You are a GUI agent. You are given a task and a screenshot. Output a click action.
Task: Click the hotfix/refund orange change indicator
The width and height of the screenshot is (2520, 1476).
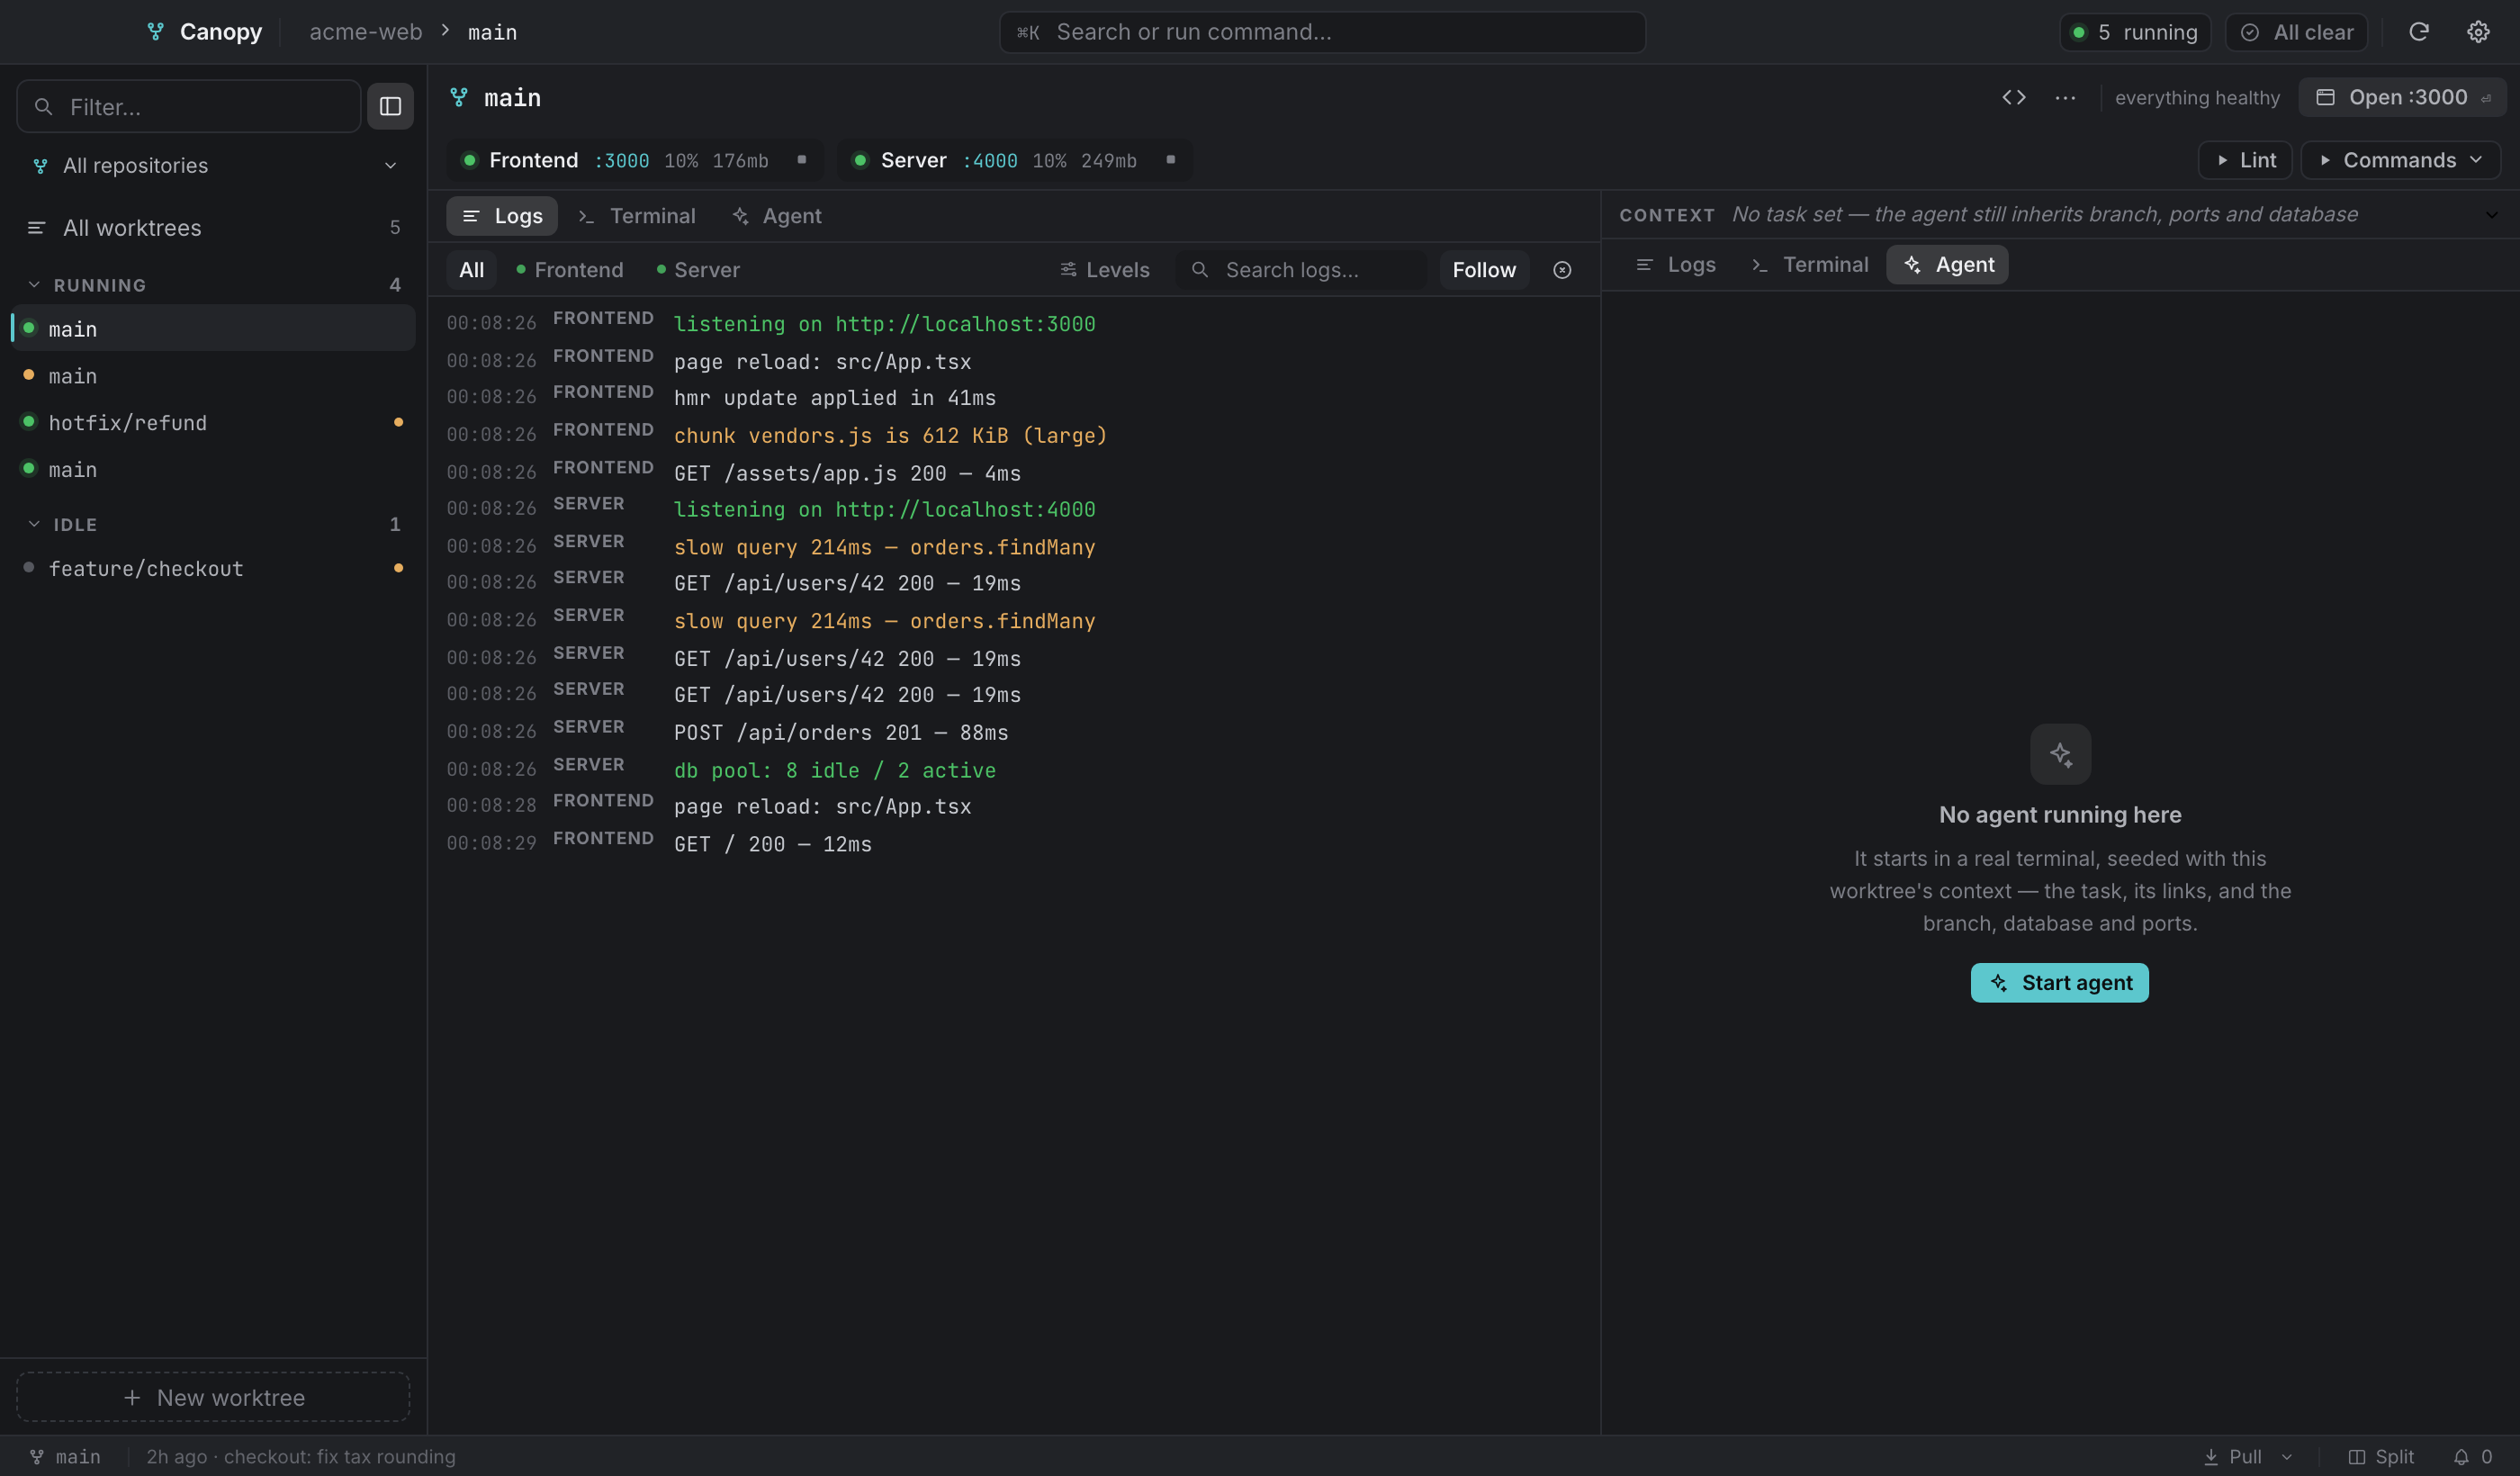click(398, 422)
